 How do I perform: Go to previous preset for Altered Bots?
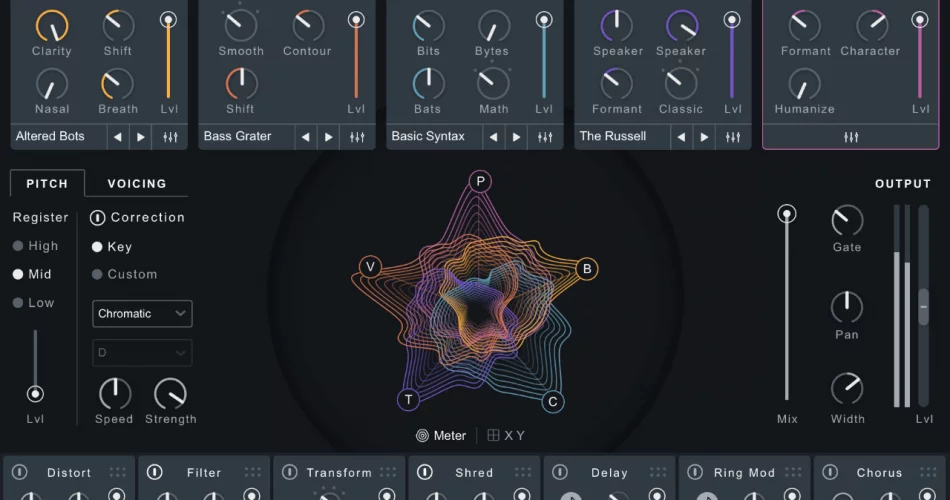[118, 137]
